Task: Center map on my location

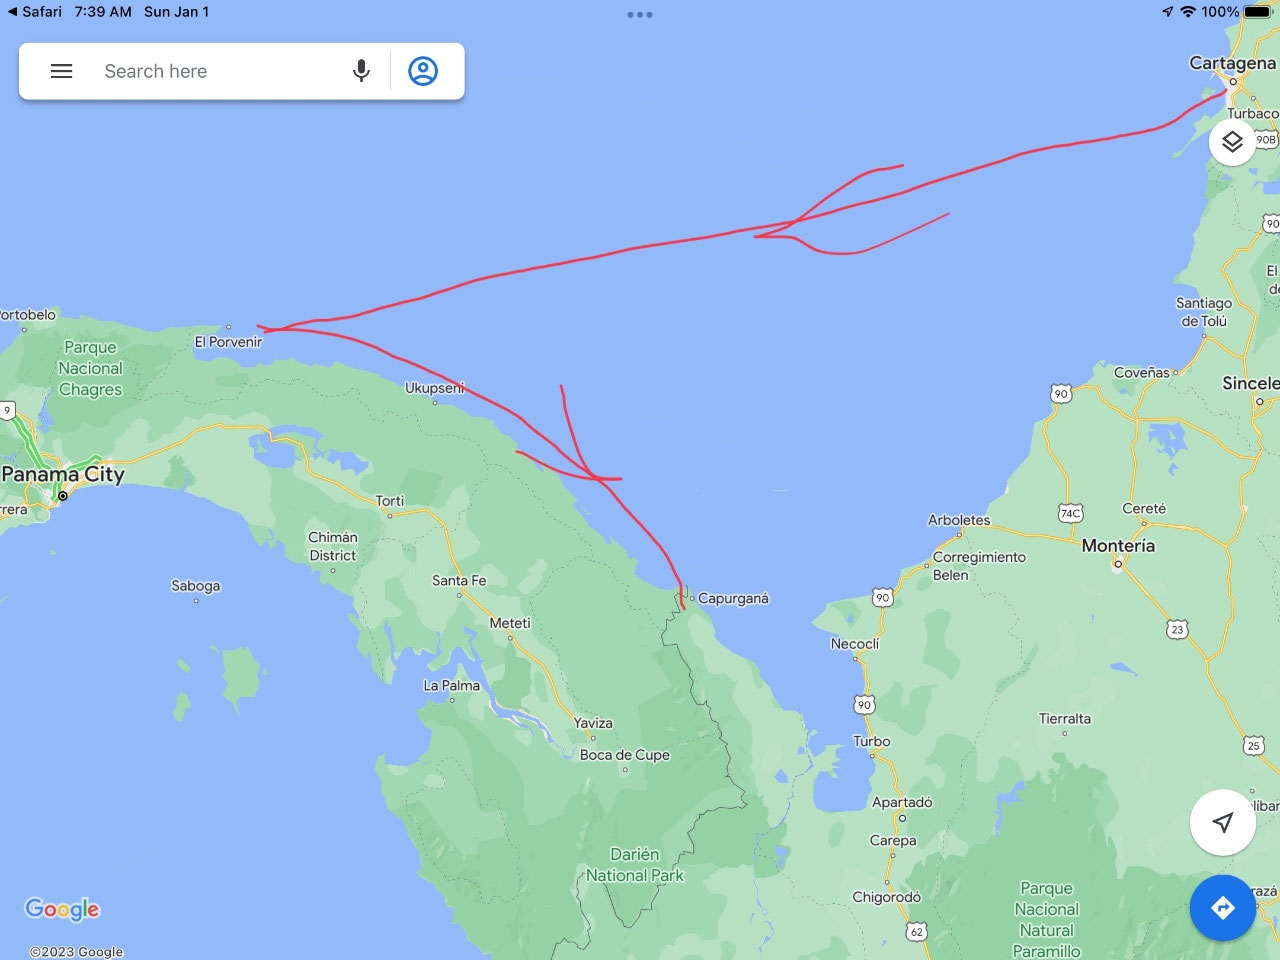Action: (x=1222, y=822)
